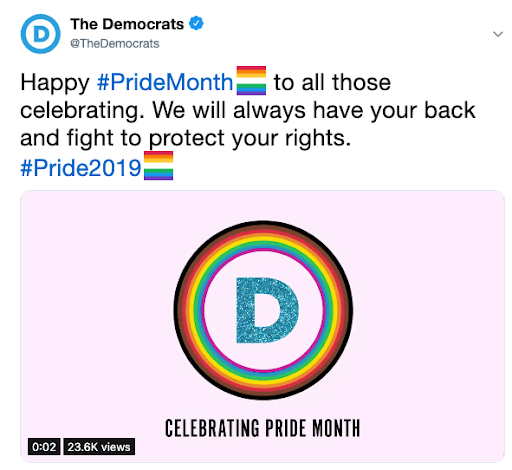512x470 pixels.
Task: Click the 0:02 video duration badge
Action: 44,447
